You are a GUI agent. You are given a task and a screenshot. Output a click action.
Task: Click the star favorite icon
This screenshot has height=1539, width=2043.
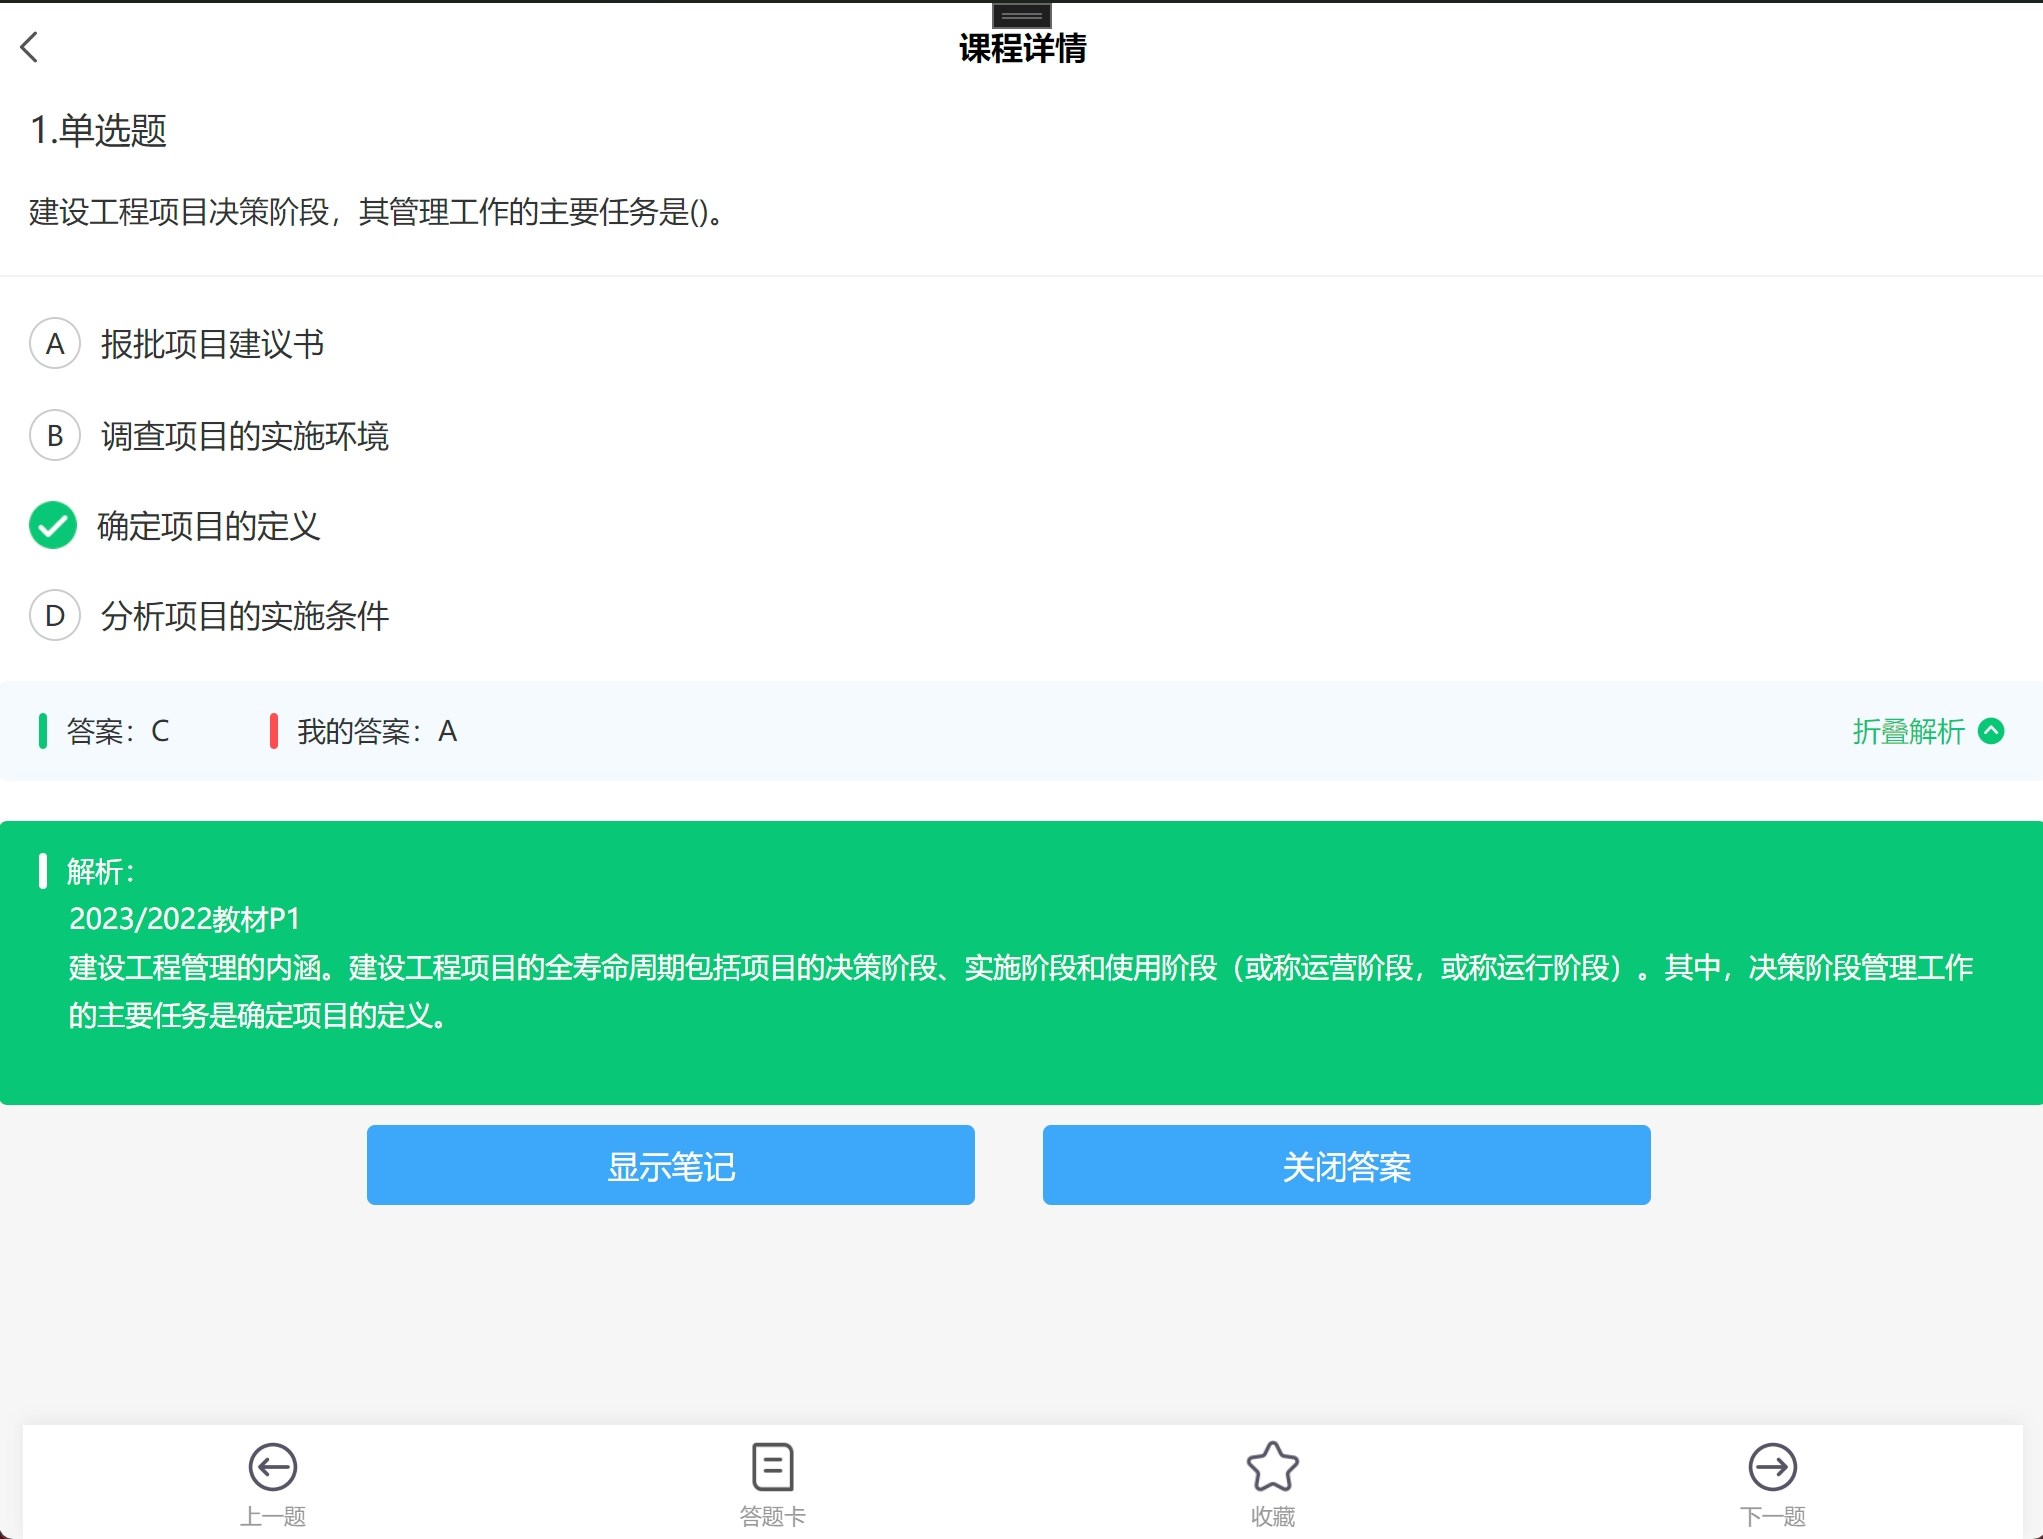tap(1272, 1467)
